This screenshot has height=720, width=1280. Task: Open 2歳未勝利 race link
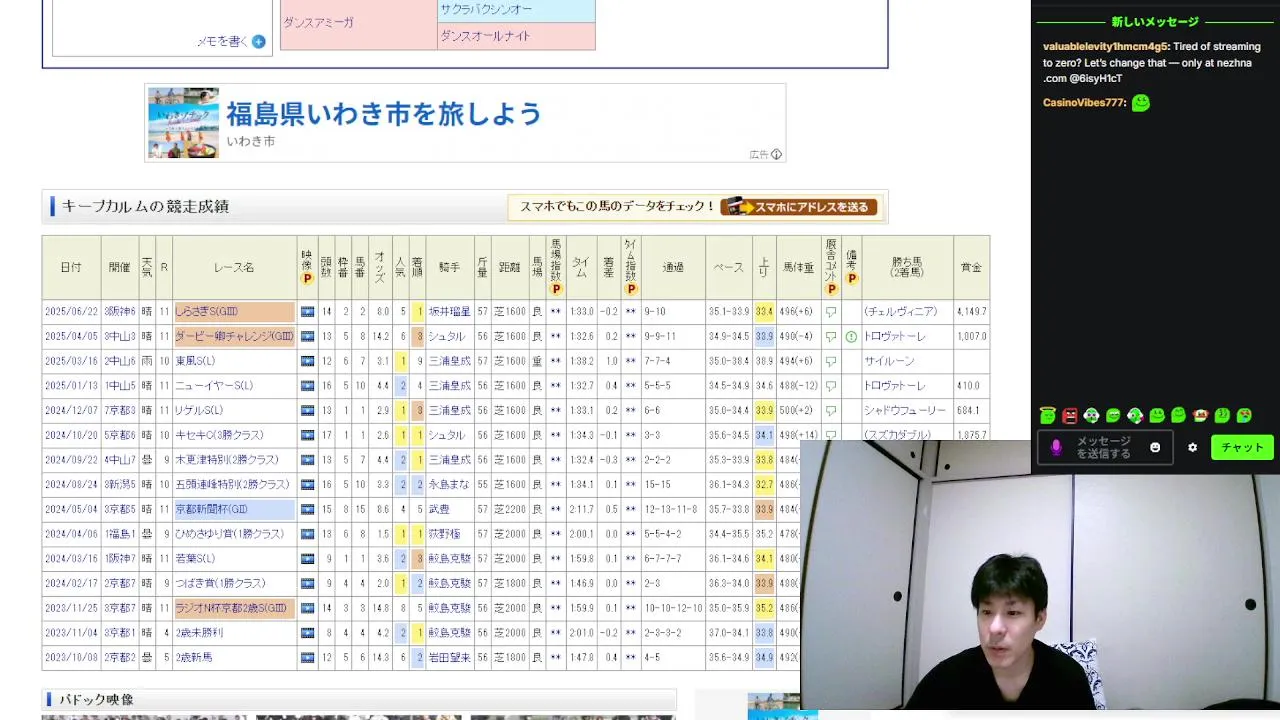pos(199,633)
